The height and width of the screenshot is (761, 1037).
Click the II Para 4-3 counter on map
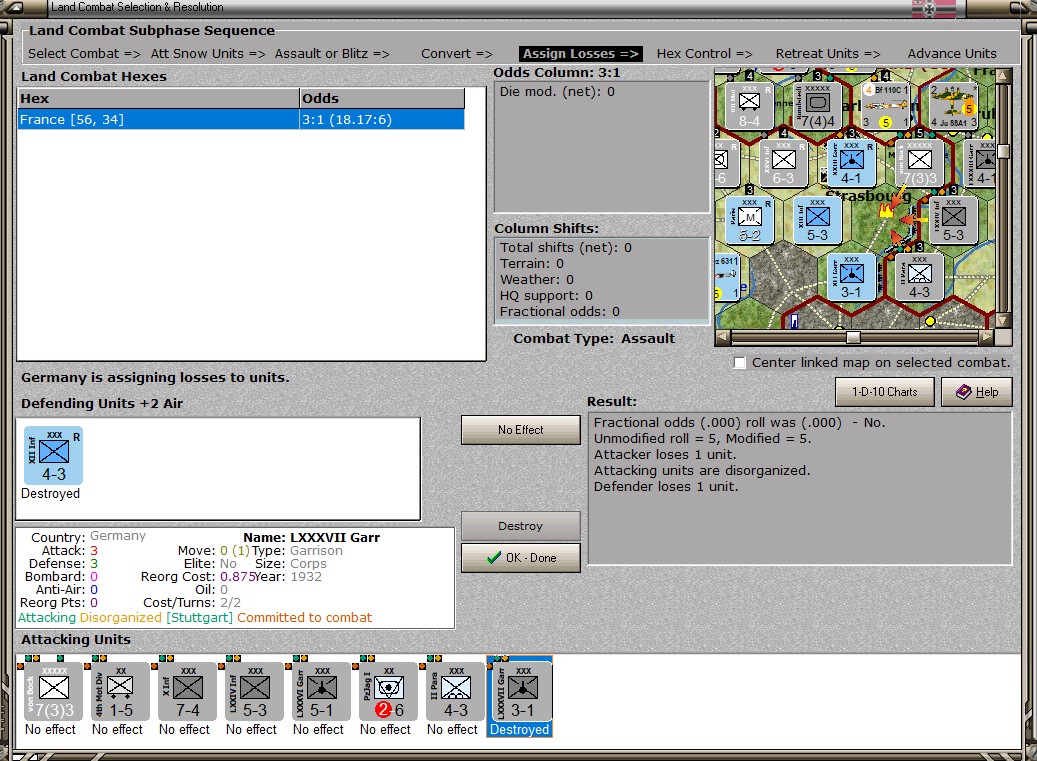(919, 277)
